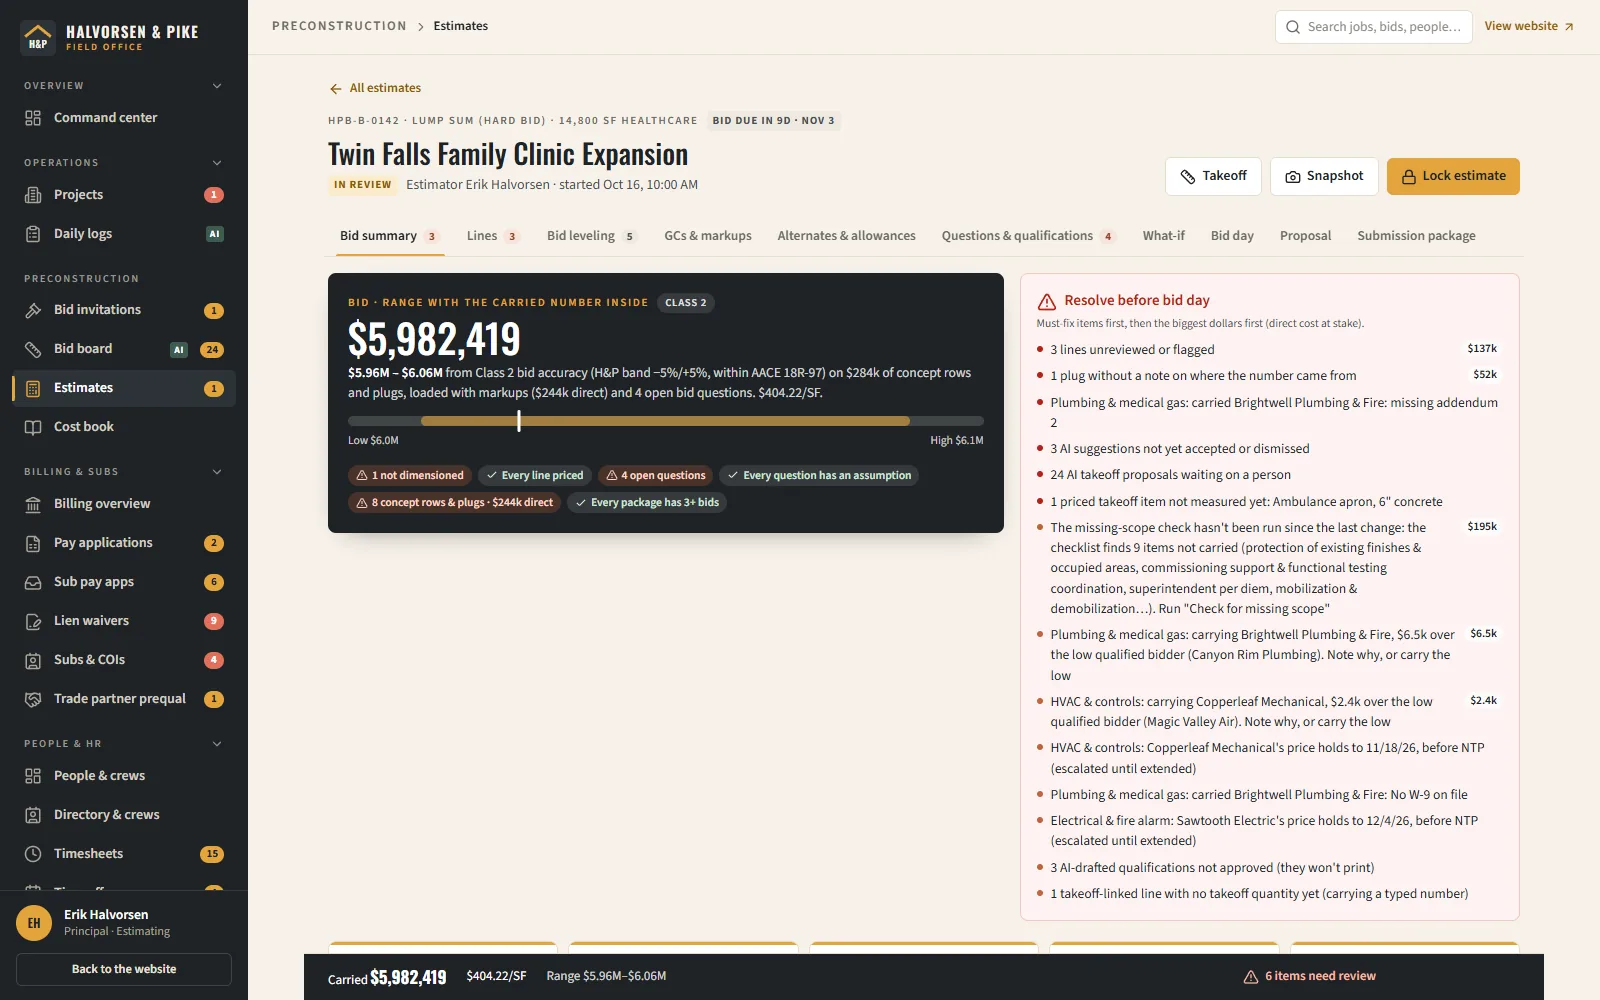Click the Bid invitations gavel icon
The height and width of the screenshot is (1000, 1600).
pyautogui.click(x=33, y=310)
